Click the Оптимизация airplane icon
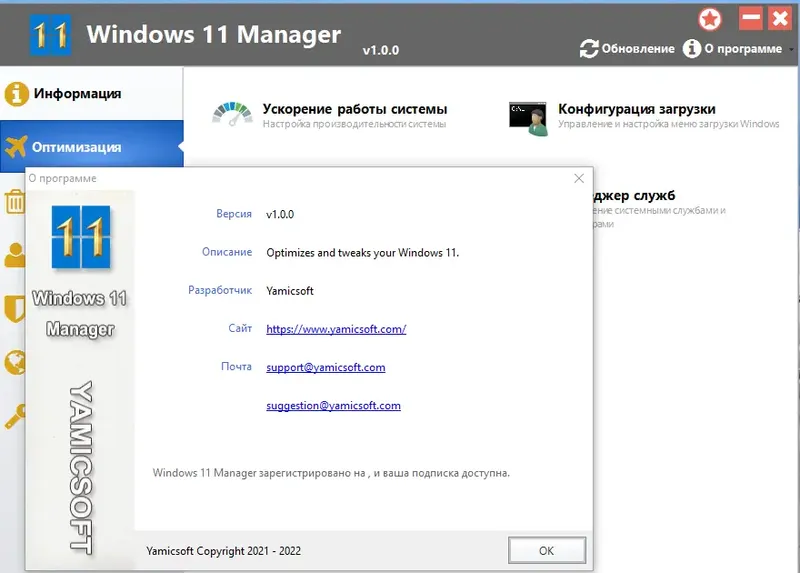800x573 pixels. 16,147
